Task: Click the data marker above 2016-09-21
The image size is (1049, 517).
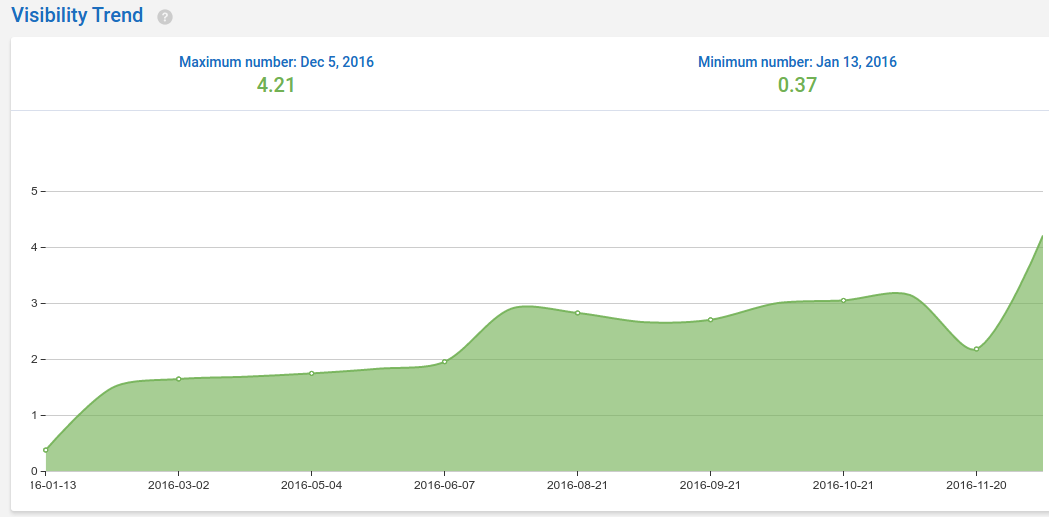Action: [x=710, y=320]
